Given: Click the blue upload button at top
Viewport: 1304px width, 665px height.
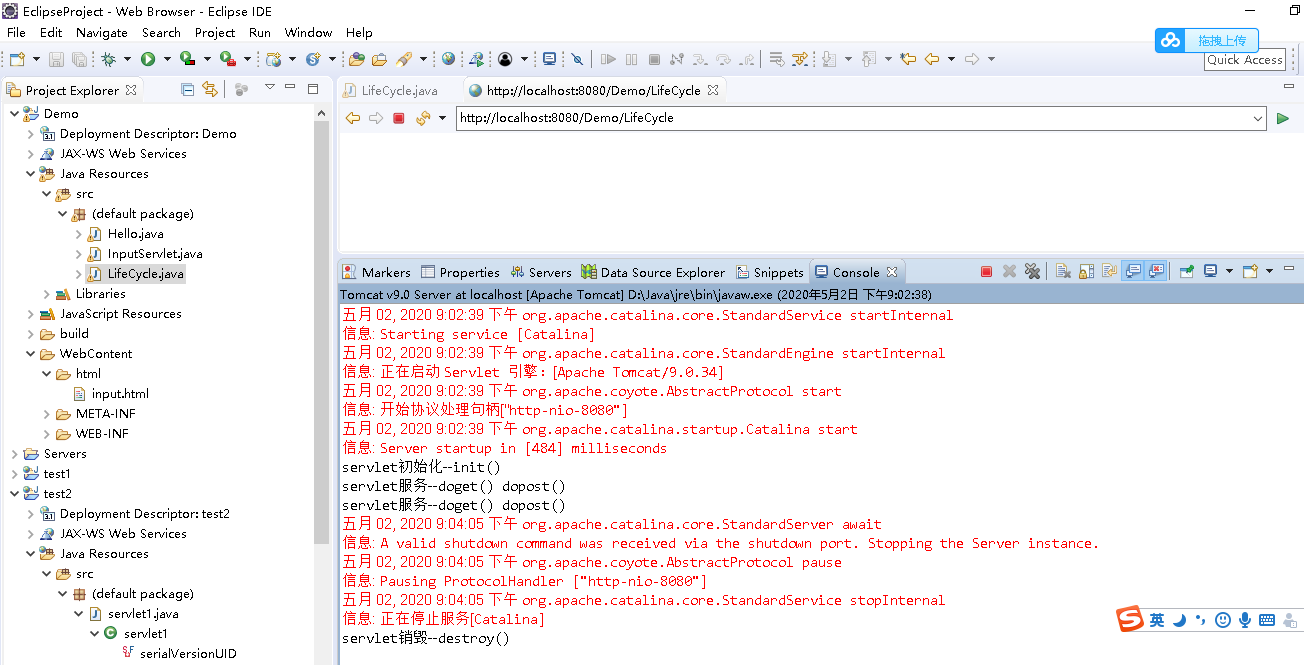Looking at the screenshot, I should (x=1207, y=40).
